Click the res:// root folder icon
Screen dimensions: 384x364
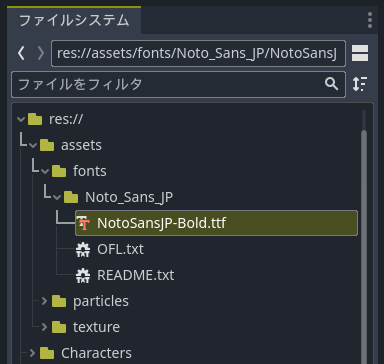35,119
